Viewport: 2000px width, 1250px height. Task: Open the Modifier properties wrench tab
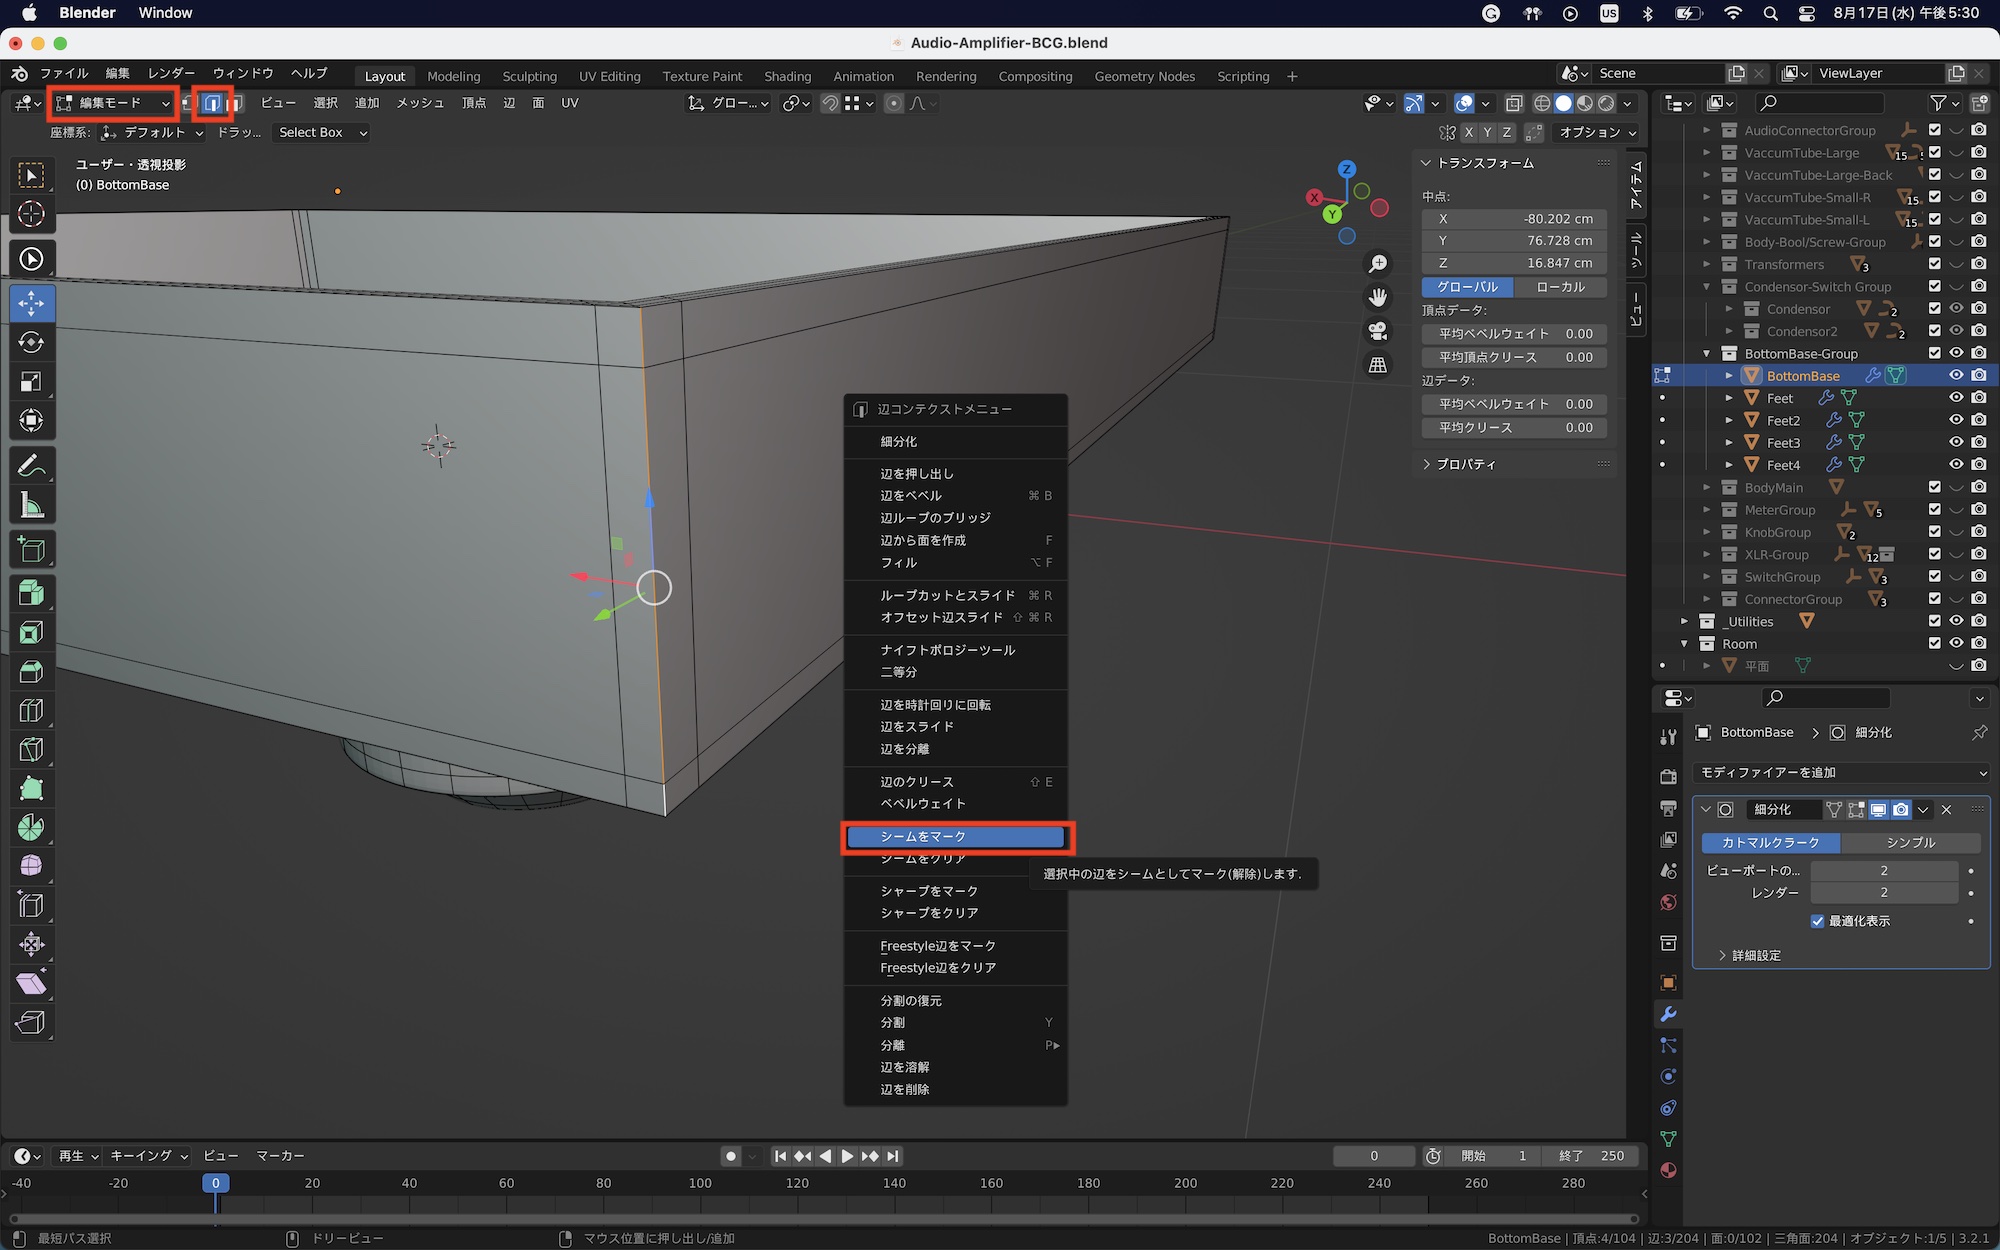pos(1668,1014)
